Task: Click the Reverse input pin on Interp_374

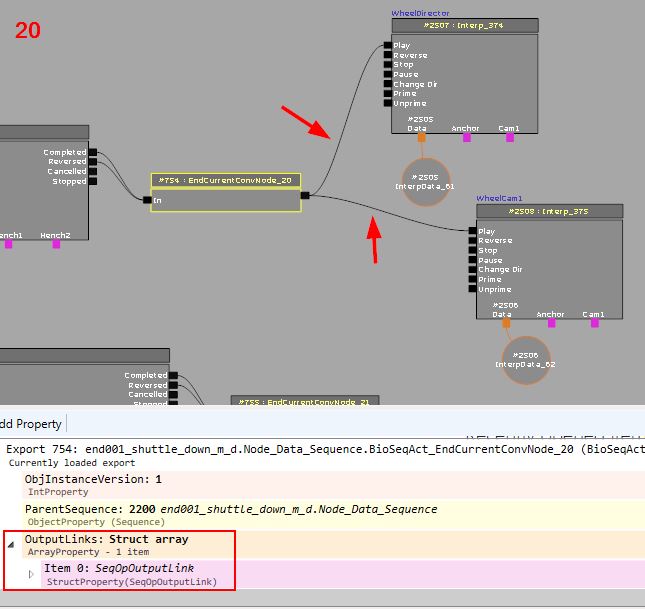Action: [x=387, y=55]
